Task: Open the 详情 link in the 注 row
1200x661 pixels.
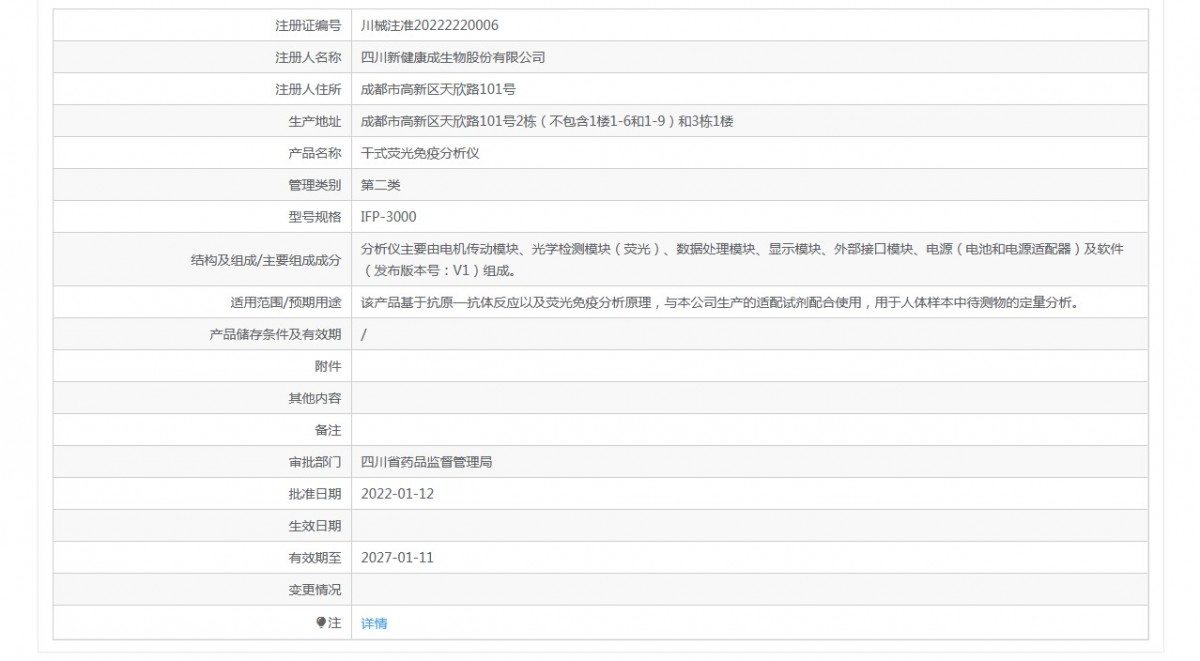Action: [x=374, y=623]
